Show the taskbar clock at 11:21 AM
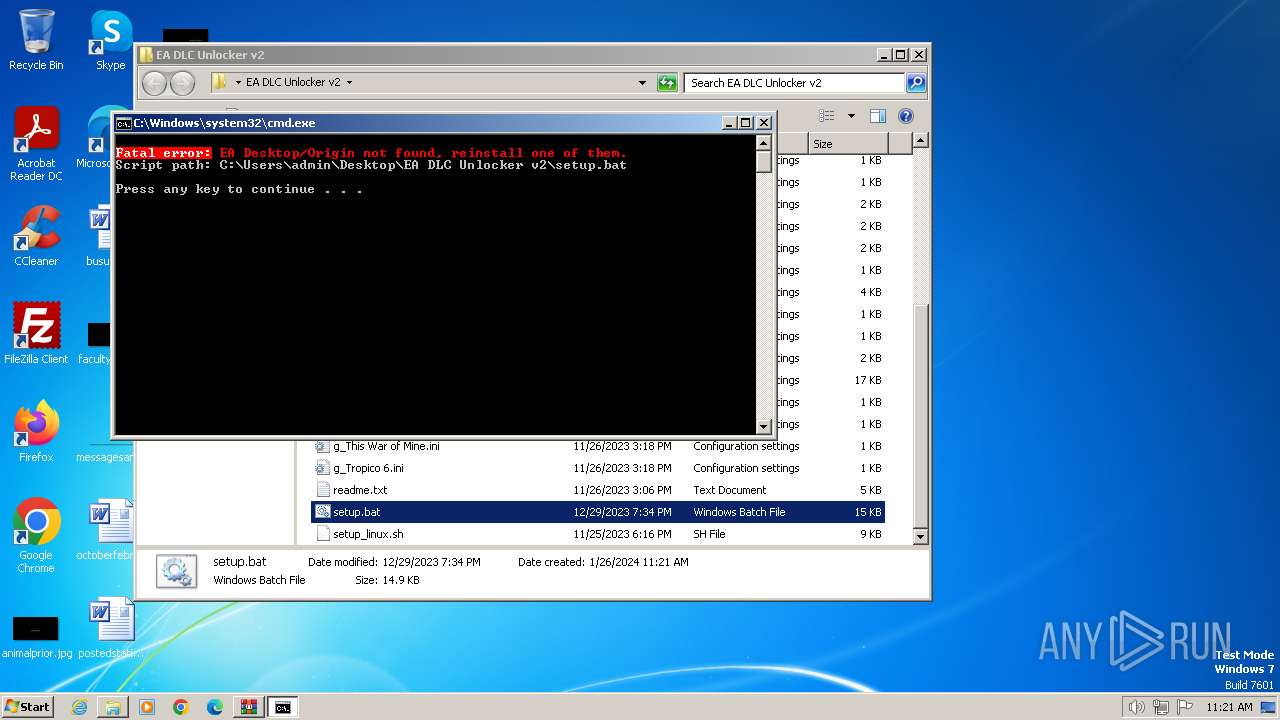 (x=1229, y=707)
